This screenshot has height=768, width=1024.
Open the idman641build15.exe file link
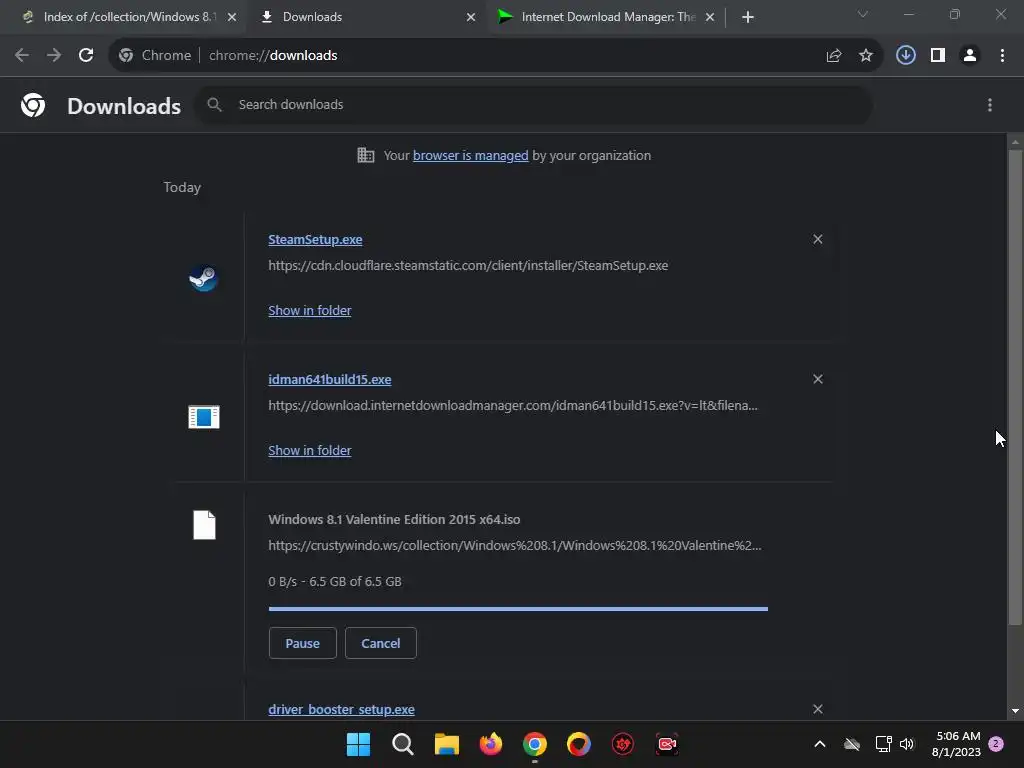click(x=330, y=379)
